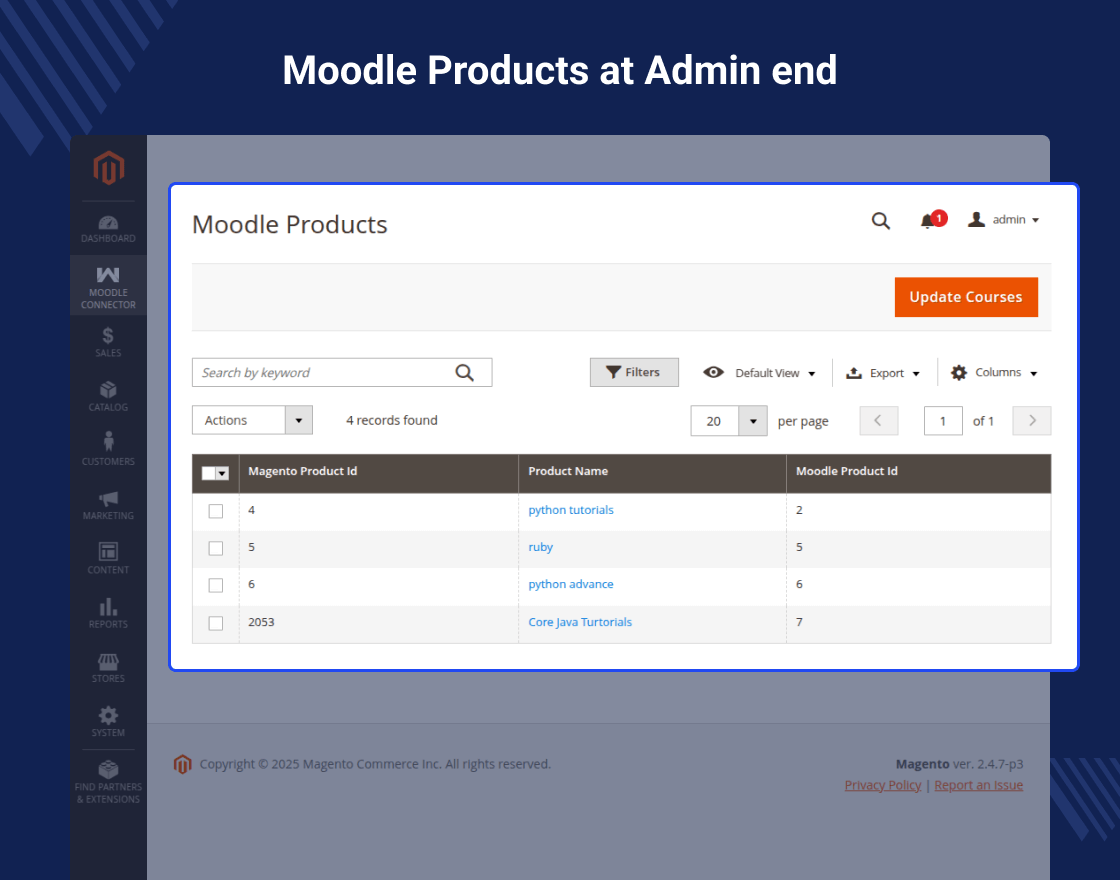Click the global search magnifier icon
The height and width of the screenshot is (880, 1120).
[x=881, y=221]
